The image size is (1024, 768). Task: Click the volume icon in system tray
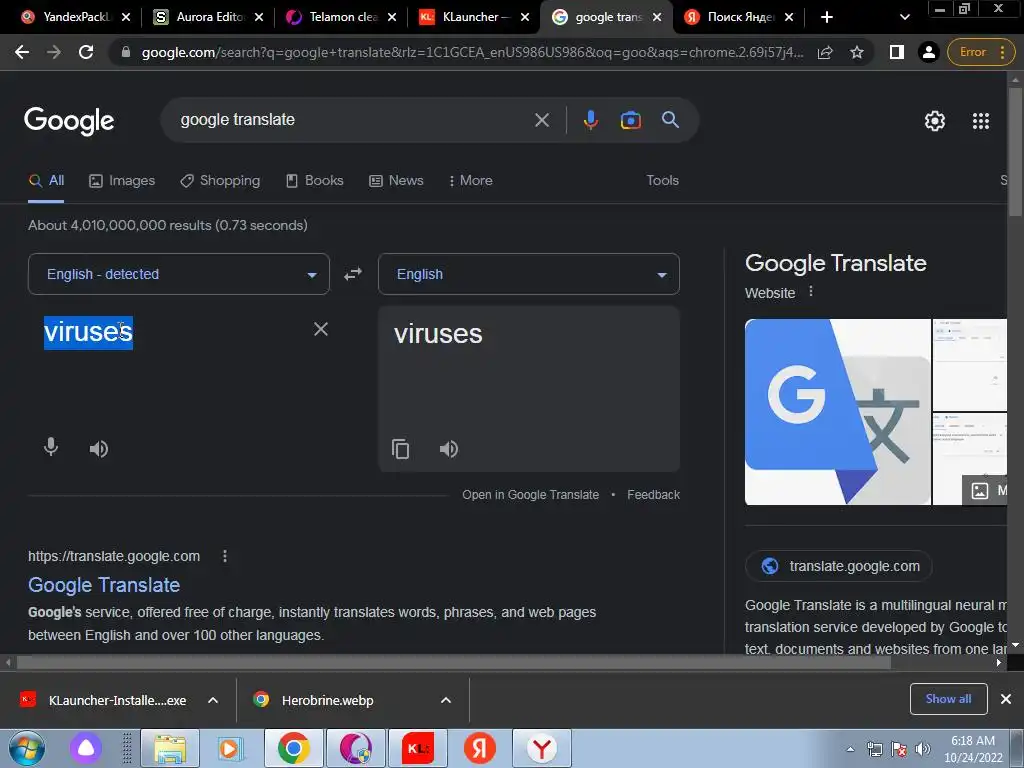[923, 749]
